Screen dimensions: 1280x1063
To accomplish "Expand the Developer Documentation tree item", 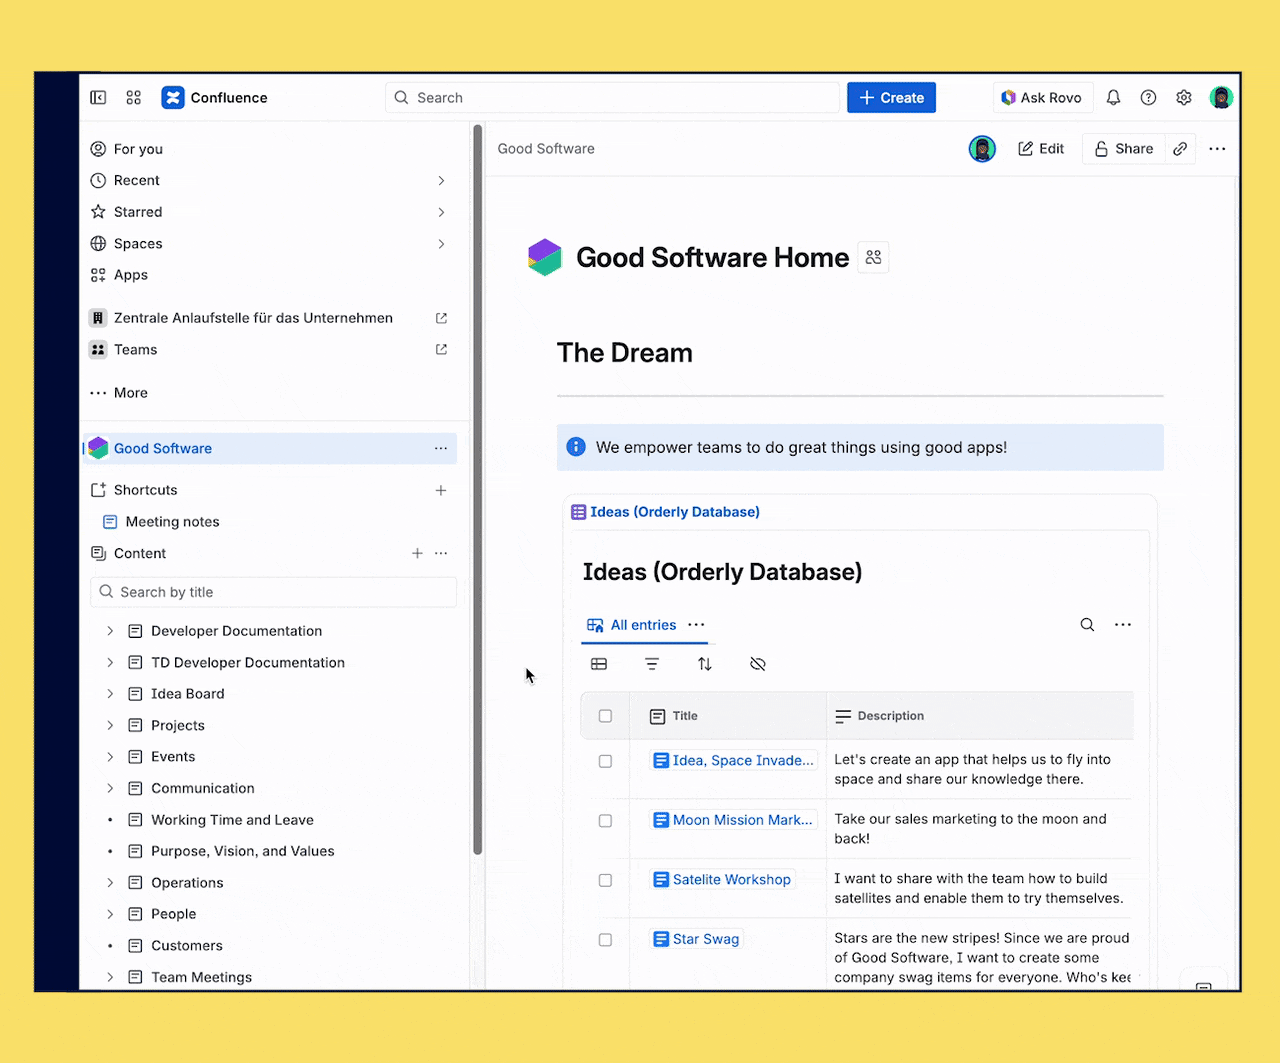I will (x=110, y=631).
